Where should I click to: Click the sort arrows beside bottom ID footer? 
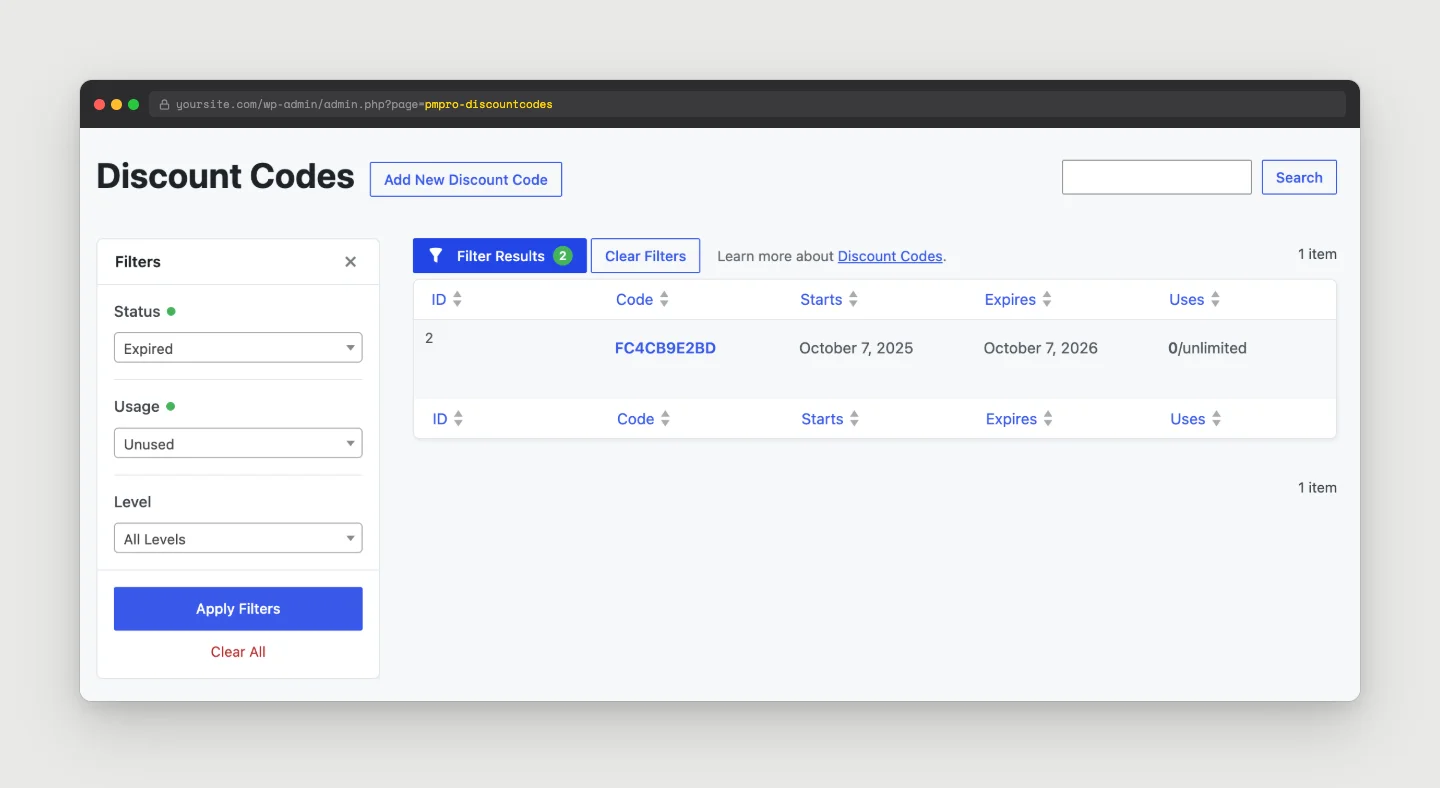point(458,419)
